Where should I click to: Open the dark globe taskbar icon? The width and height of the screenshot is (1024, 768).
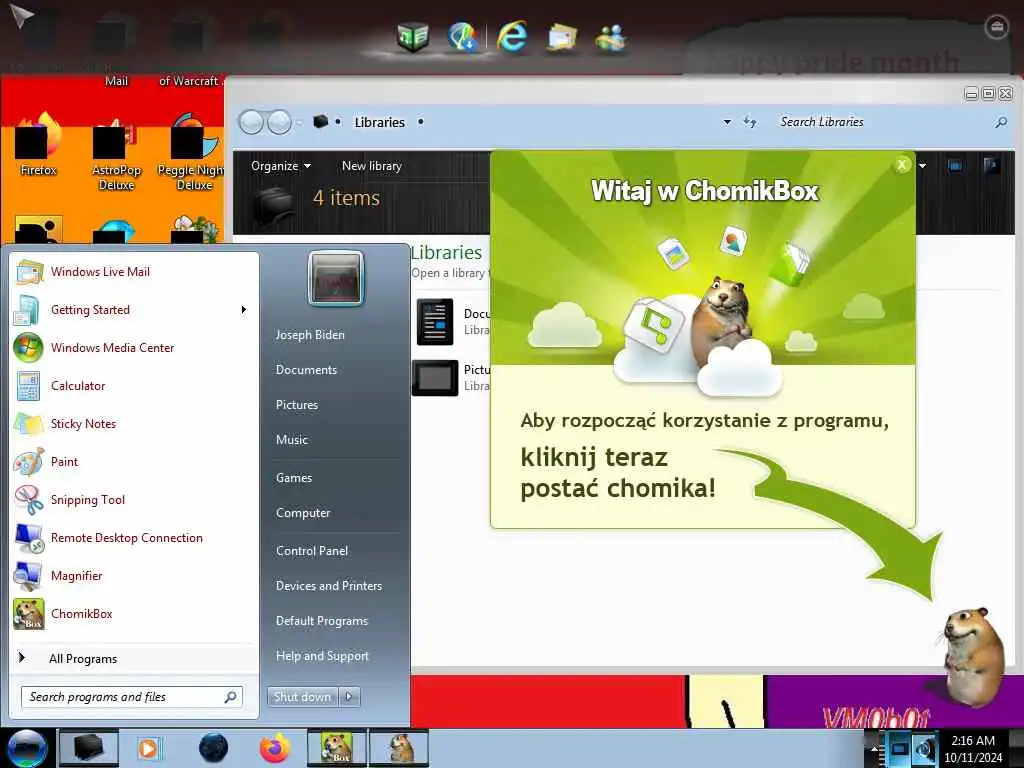pyautogui.click(x=214, y=748)
